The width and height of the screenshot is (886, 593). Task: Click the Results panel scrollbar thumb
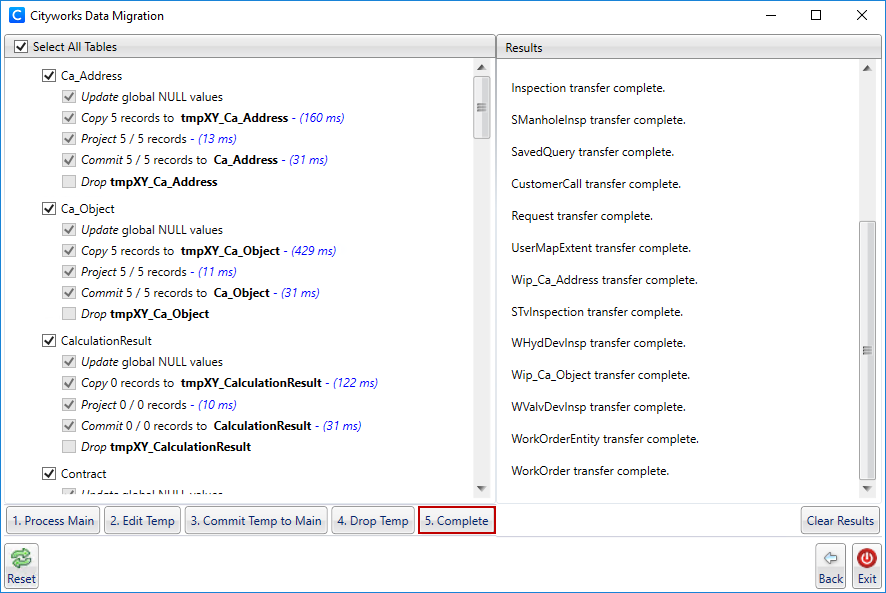pyautogui.click(x=867, y=350)
